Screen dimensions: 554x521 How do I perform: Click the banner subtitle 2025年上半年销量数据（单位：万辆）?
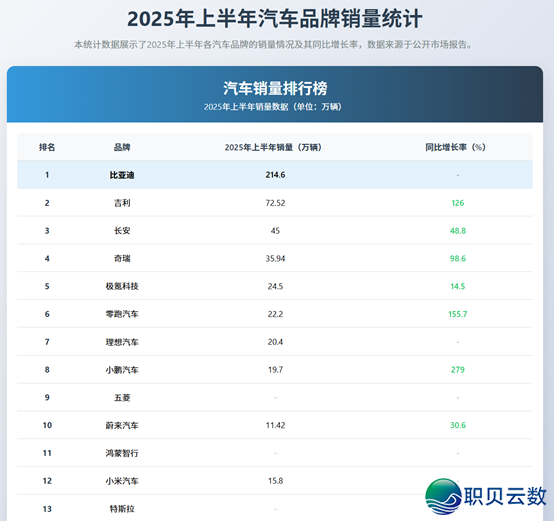[x=273, y=107]
